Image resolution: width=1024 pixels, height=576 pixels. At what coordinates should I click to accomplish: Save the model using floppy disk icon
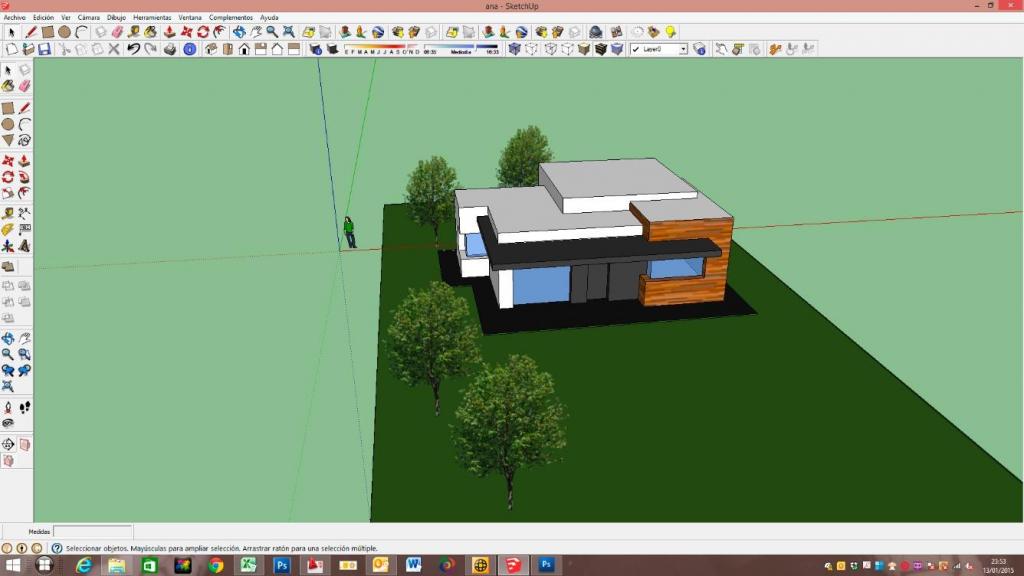click(45, 48)
